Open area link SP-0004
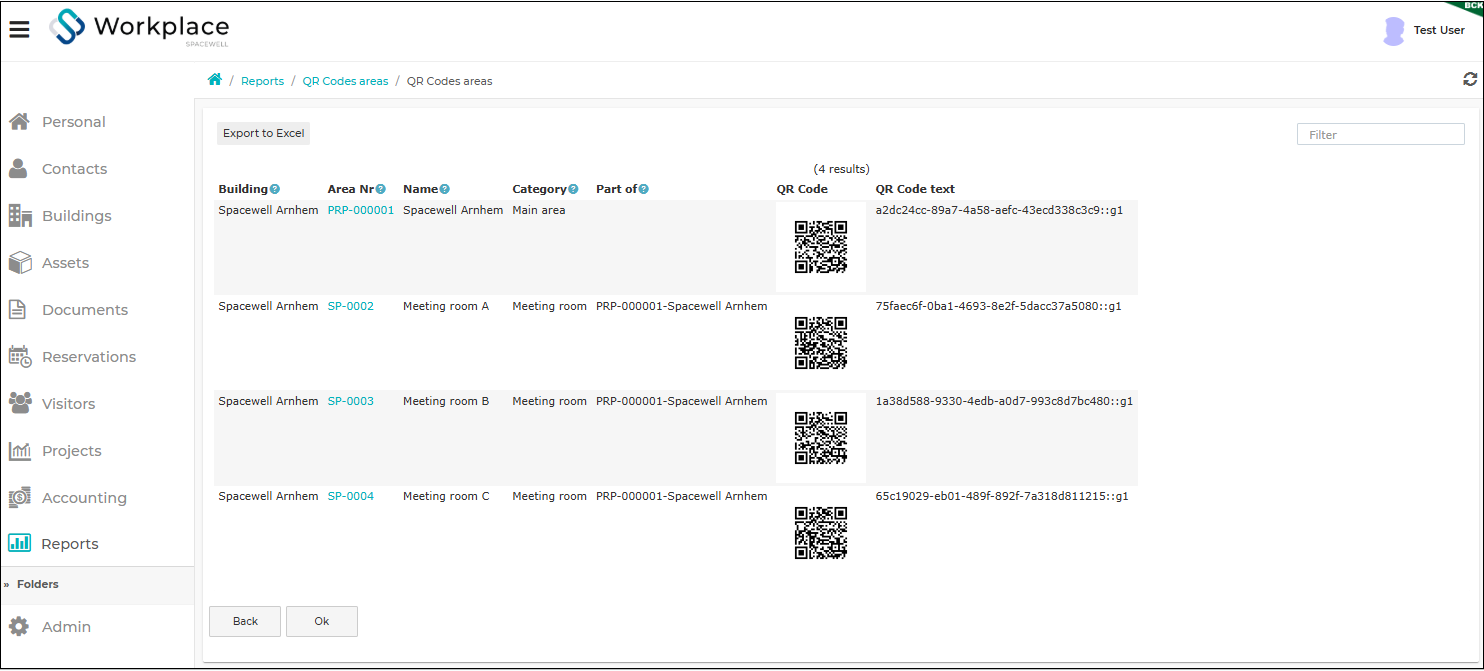This screenshot has width=1484, height=671. [351, 497]
